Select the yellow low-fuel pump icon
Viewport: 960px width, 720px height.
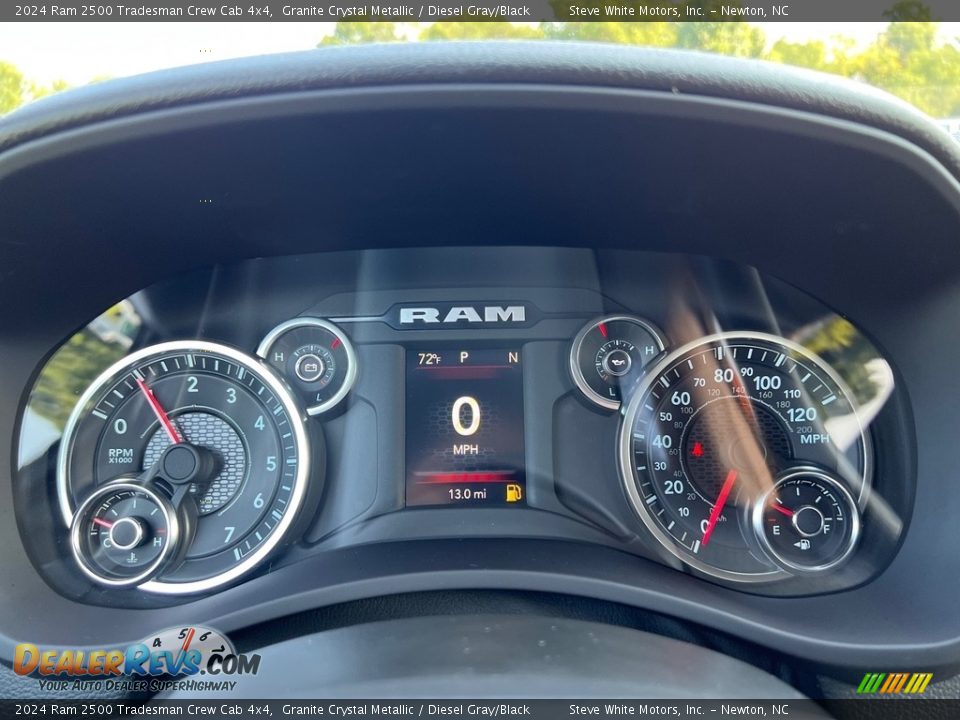(514, 493)
